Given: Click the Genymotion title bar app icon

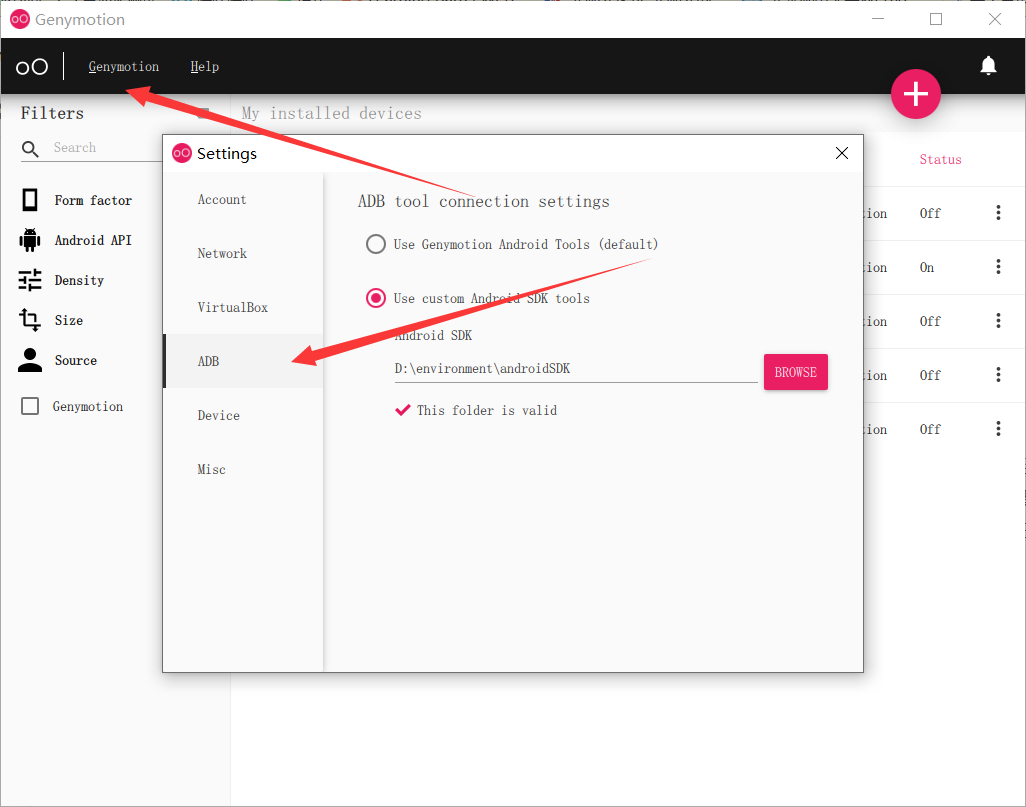Looking at the screenshot, I should point(20,19).
